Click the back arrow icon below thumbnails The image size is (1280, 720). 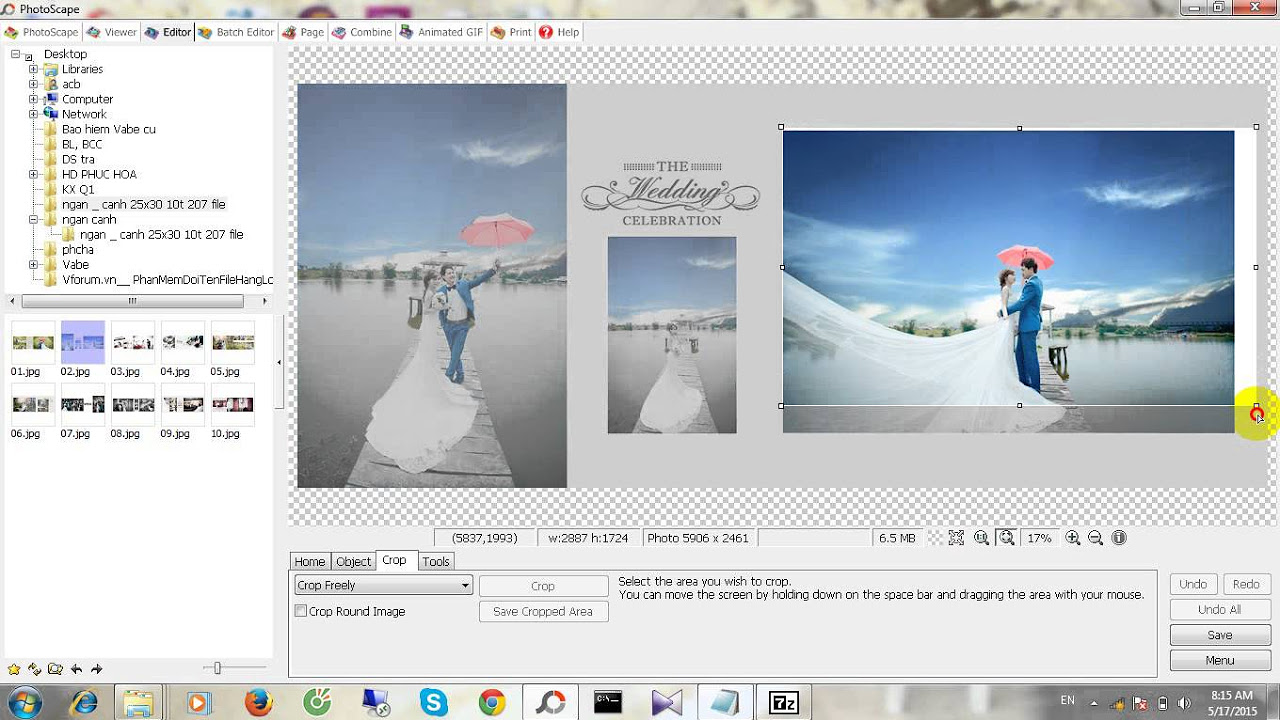[x=76, y=669]
